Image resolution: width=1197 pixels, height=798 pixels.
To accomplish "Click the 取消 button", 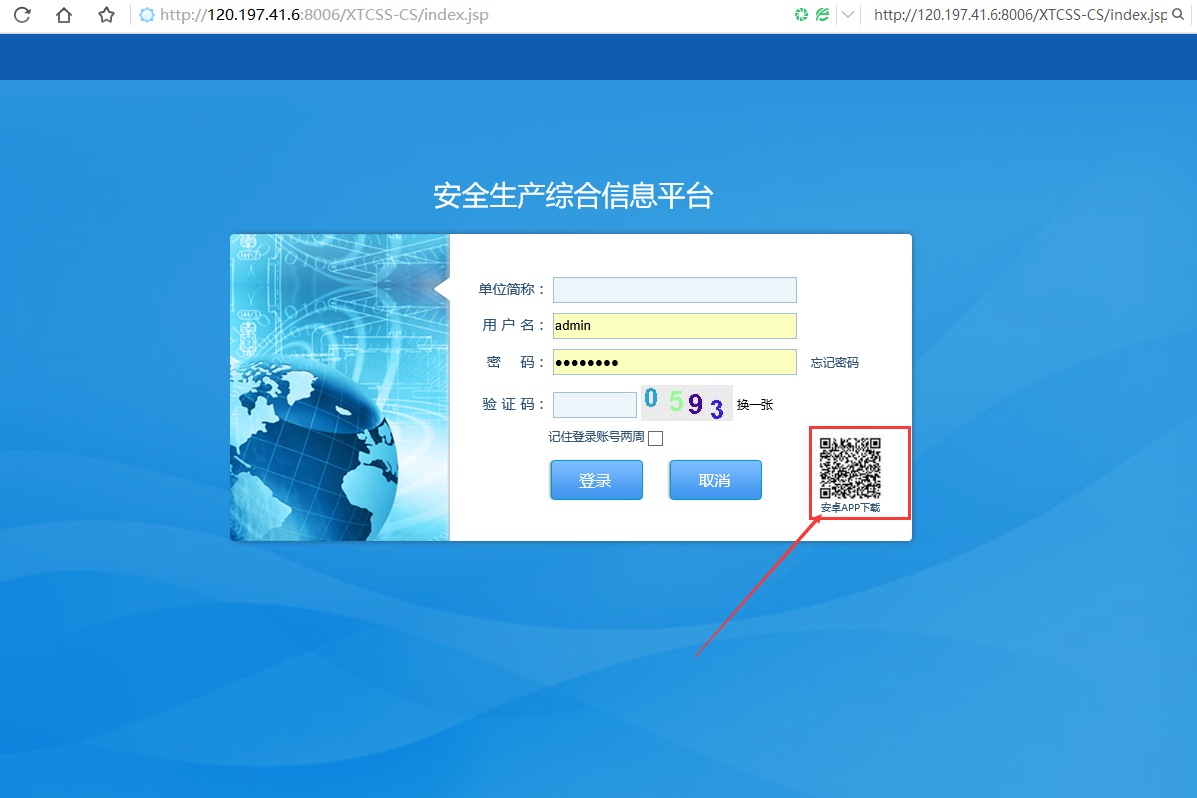I will pyautogui.click(x=715, y=480).
